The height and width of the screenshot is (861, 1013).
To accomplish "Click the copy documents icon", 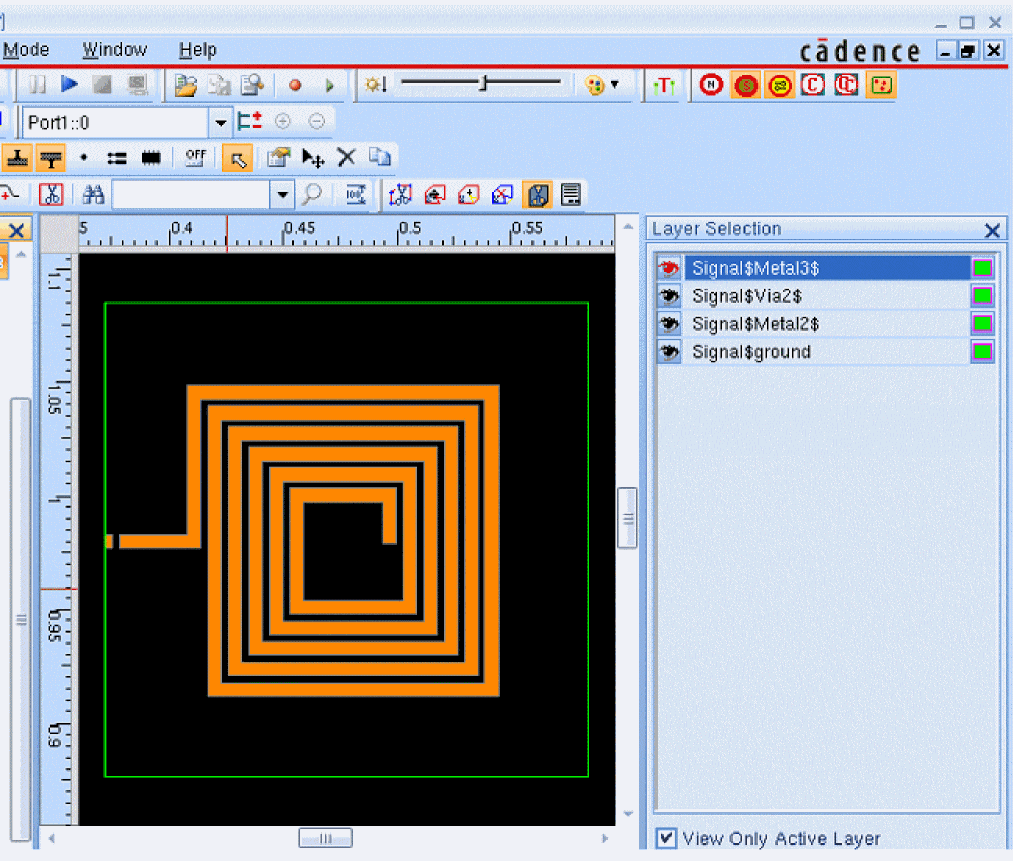I will 380,157.
